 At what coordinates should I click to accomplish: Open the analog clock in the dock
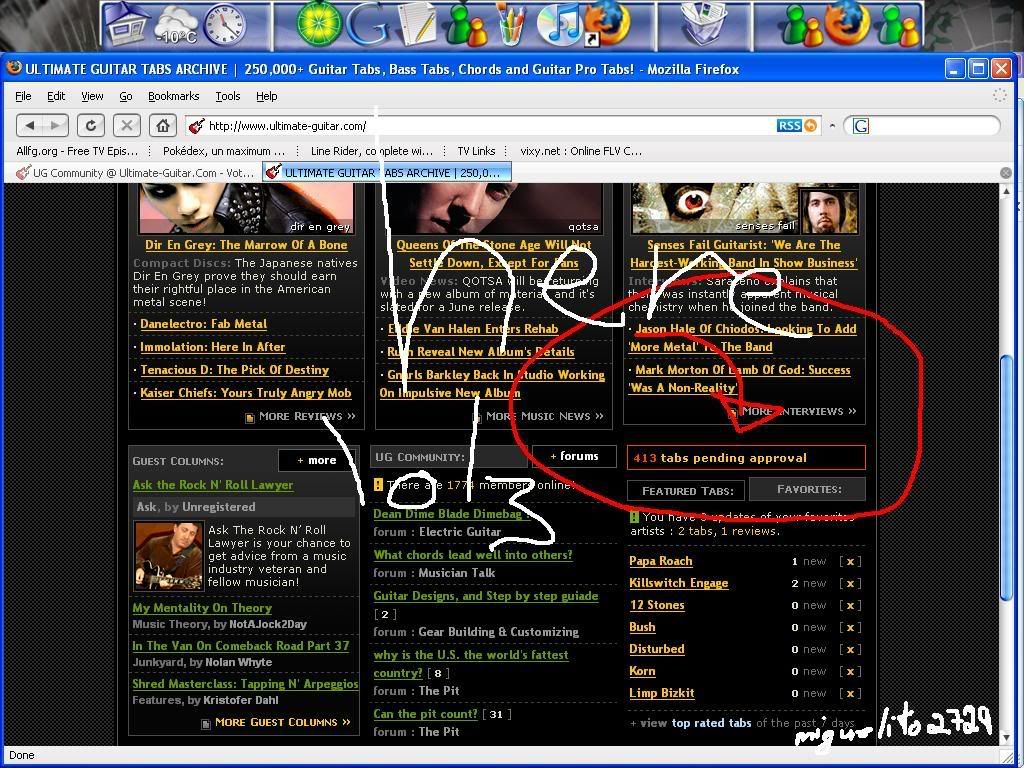225,25
